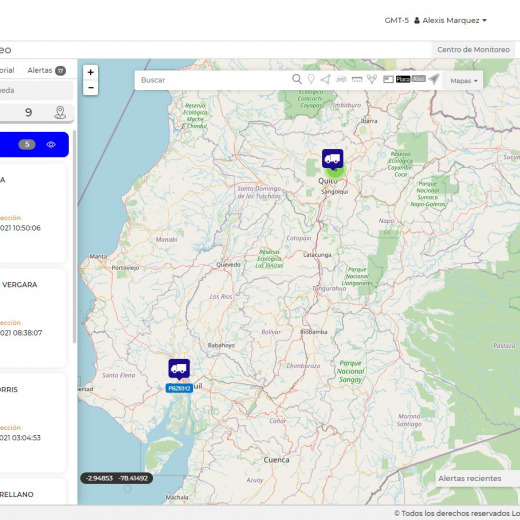Image resolution: width=520 pixels, height=520 pixels.
Task: Select the location pin tool in map toolbar
Action: [311, 79]
